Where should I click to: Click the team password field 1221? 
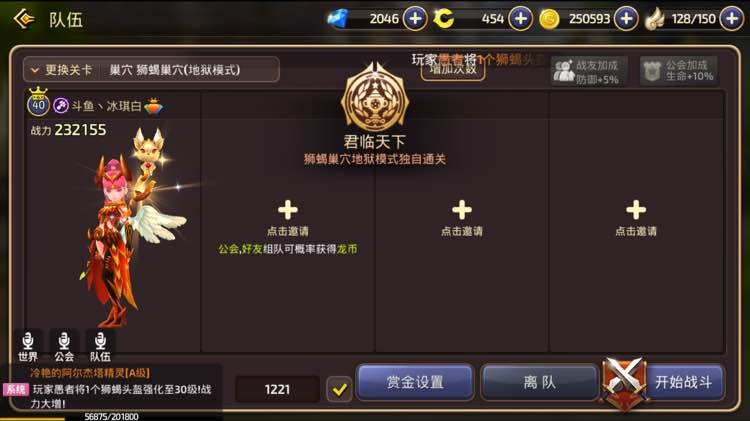pyautogui.click(x=277, y=389)
